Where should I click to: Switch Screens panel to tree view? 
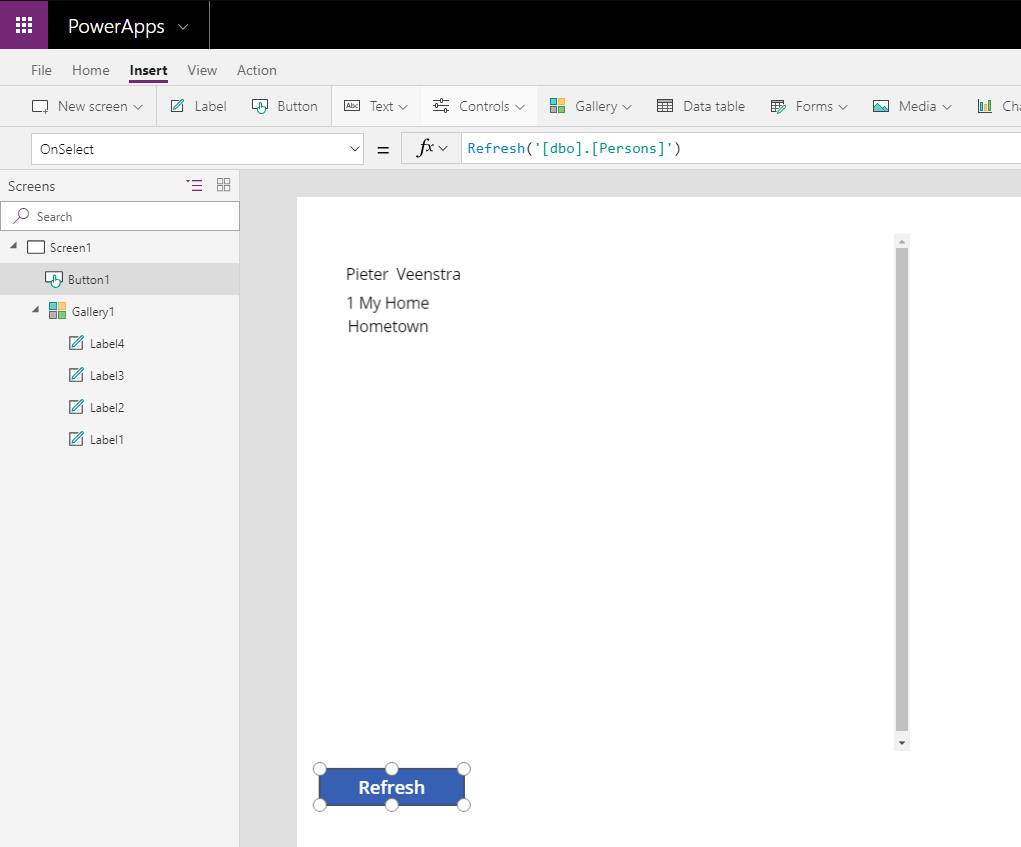point(194,186)
